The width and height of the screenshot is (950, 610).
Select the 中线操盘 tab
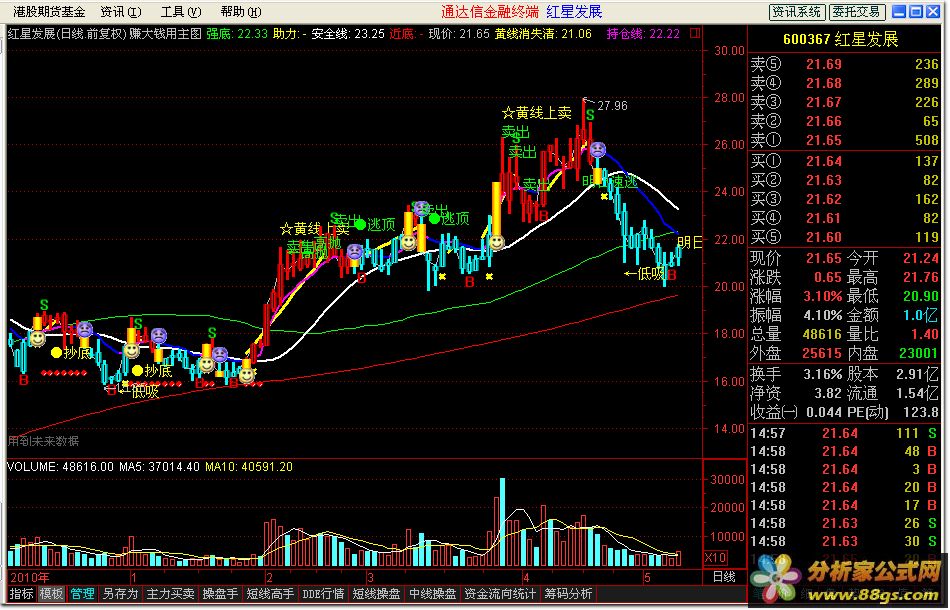(432, 594)
